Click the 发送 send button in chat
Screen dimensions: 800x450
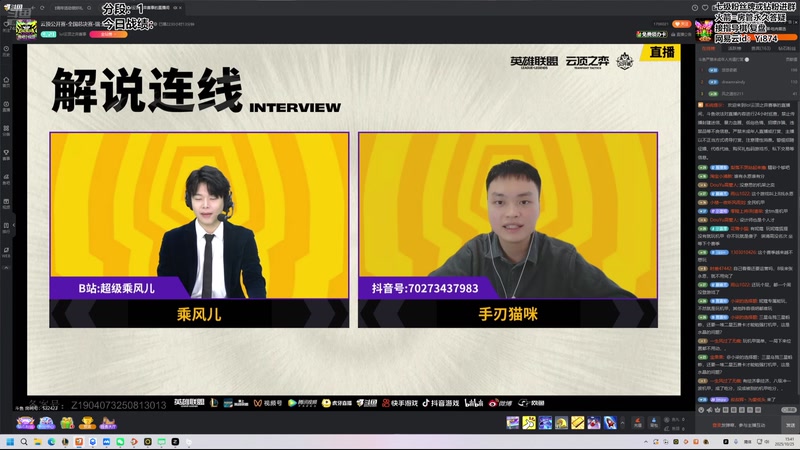pos(790,425)
